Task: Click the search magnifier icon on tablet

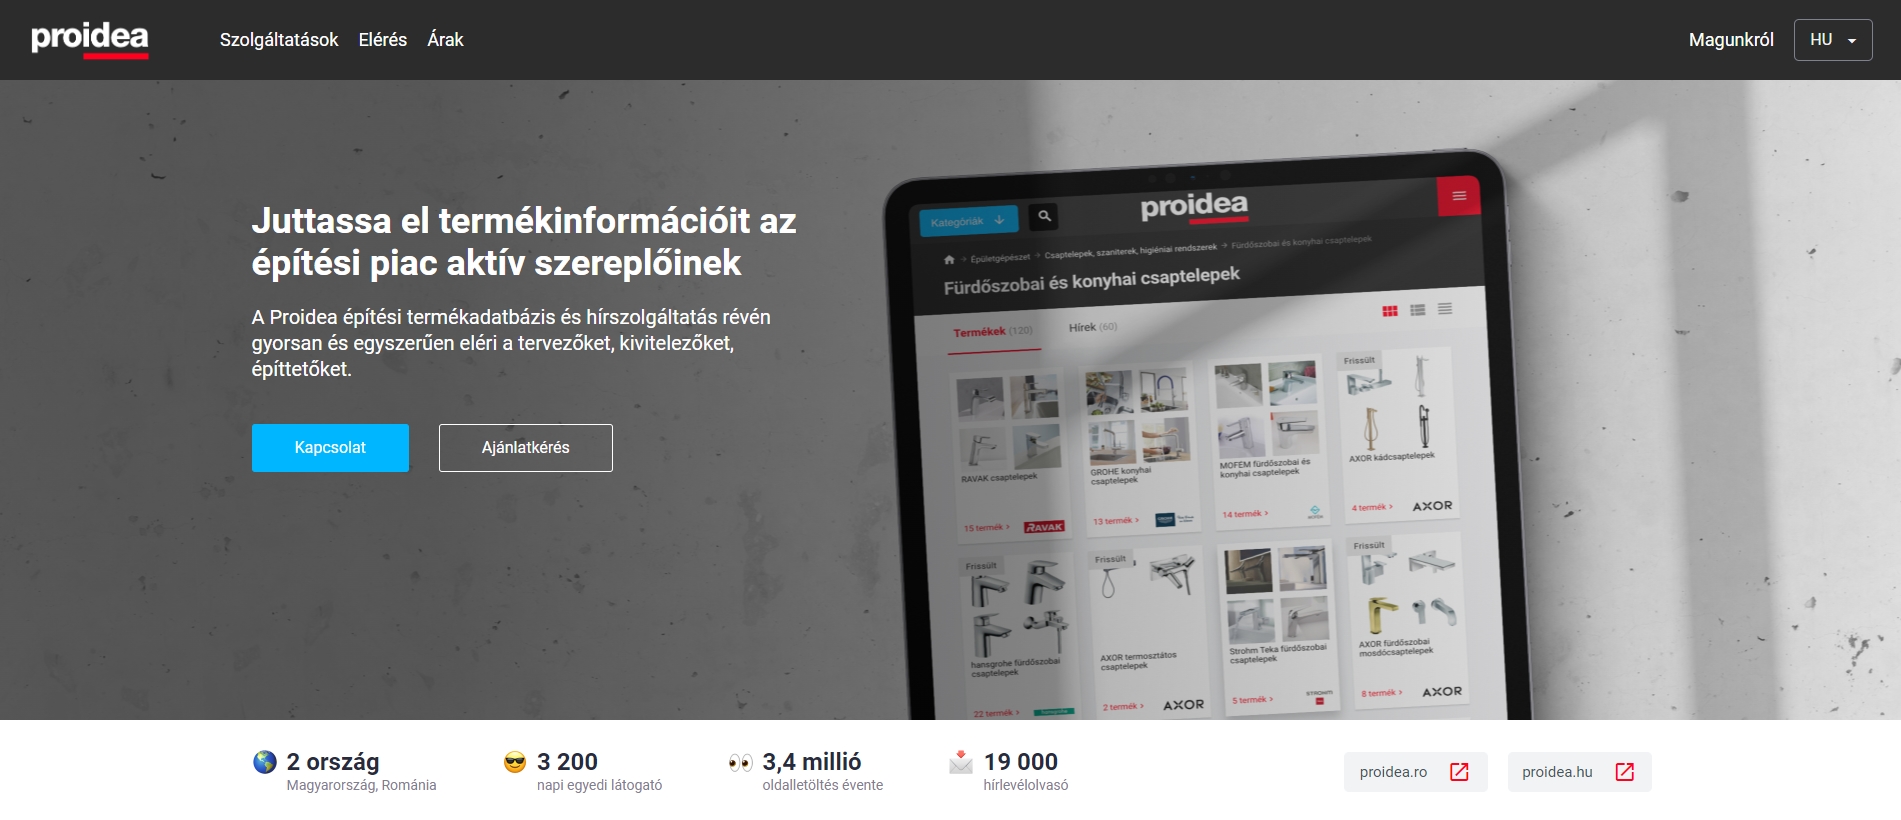Action: [x=1044, y=216]
